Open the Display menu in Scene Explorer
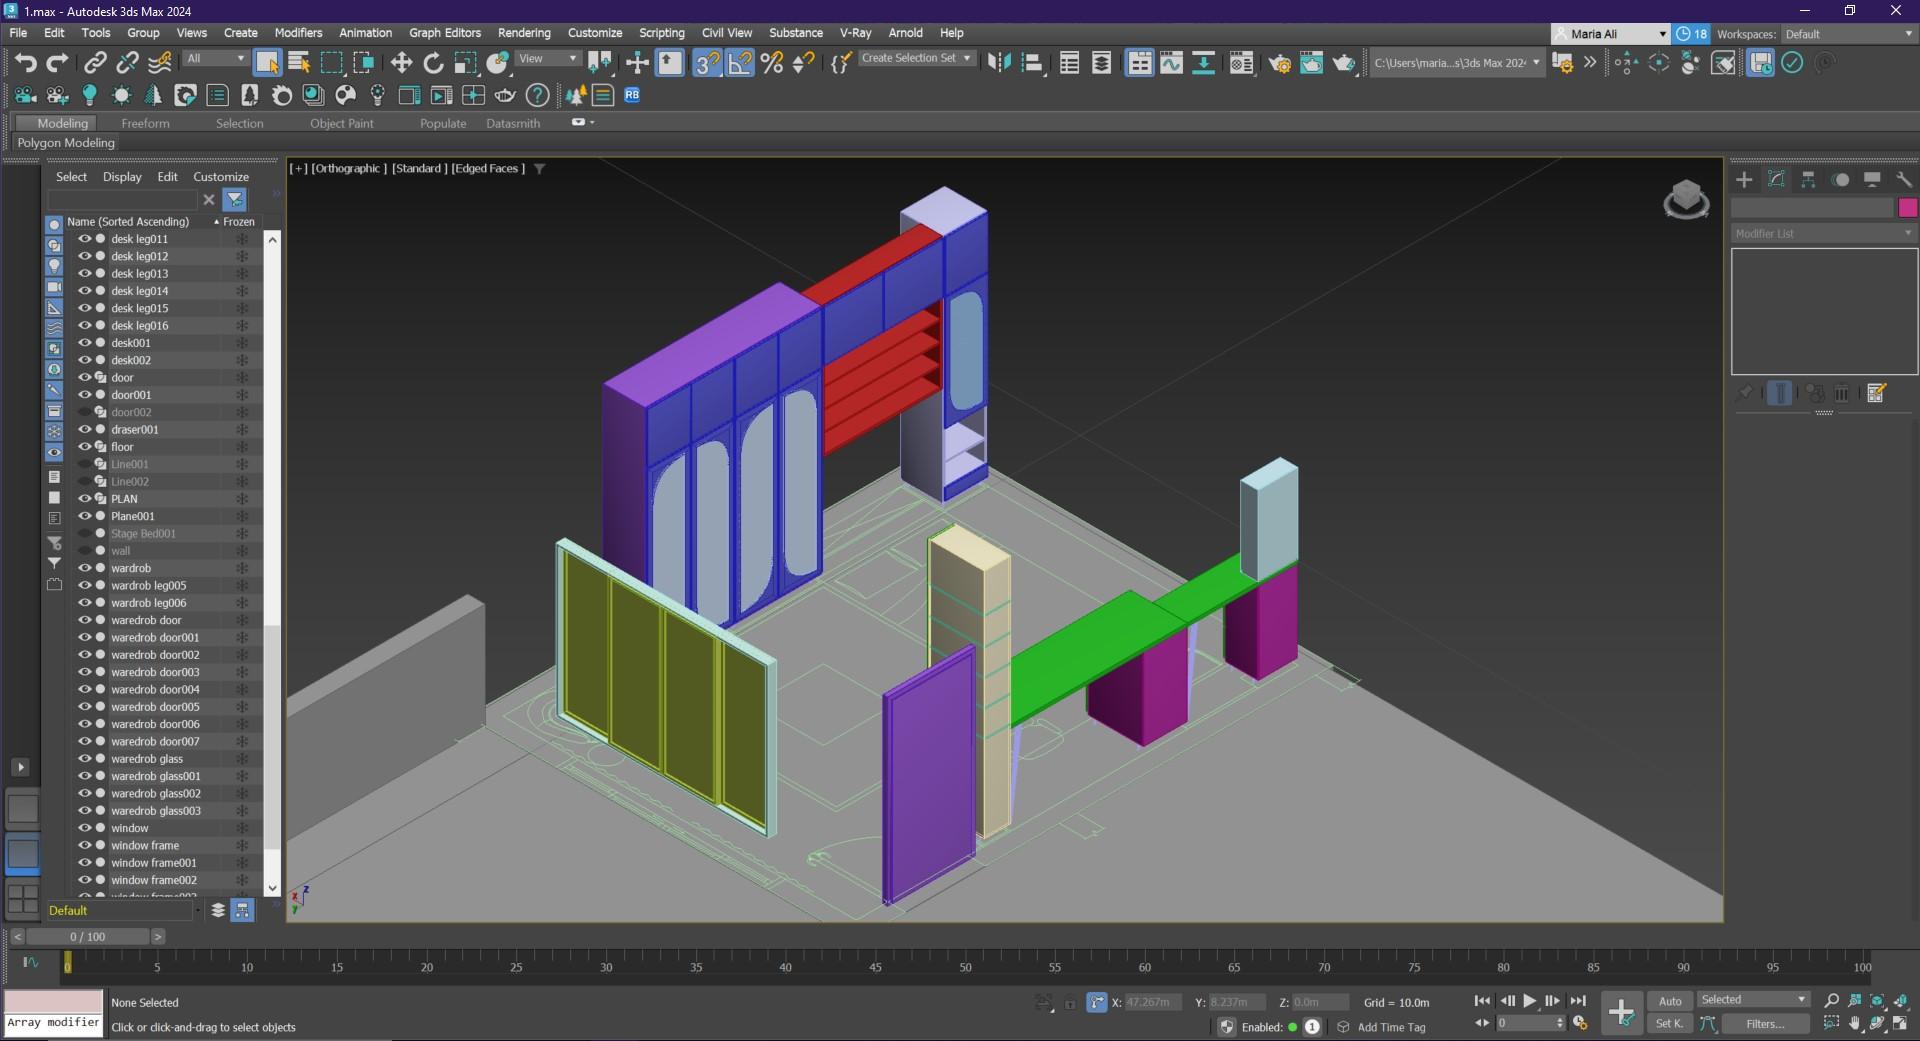Viewport: 1920px width, 1041px height. point(122,177)
